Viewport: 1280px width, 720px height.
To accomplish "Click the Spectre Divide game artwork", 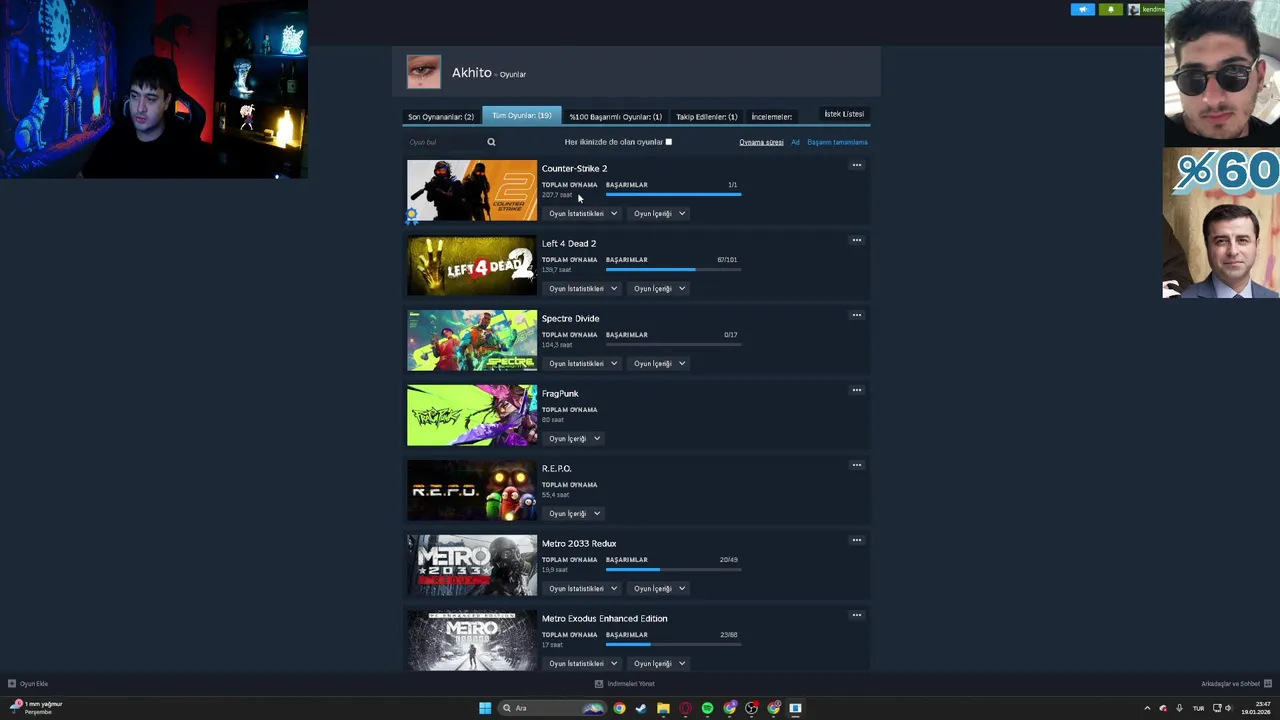I will coord(472,340).
